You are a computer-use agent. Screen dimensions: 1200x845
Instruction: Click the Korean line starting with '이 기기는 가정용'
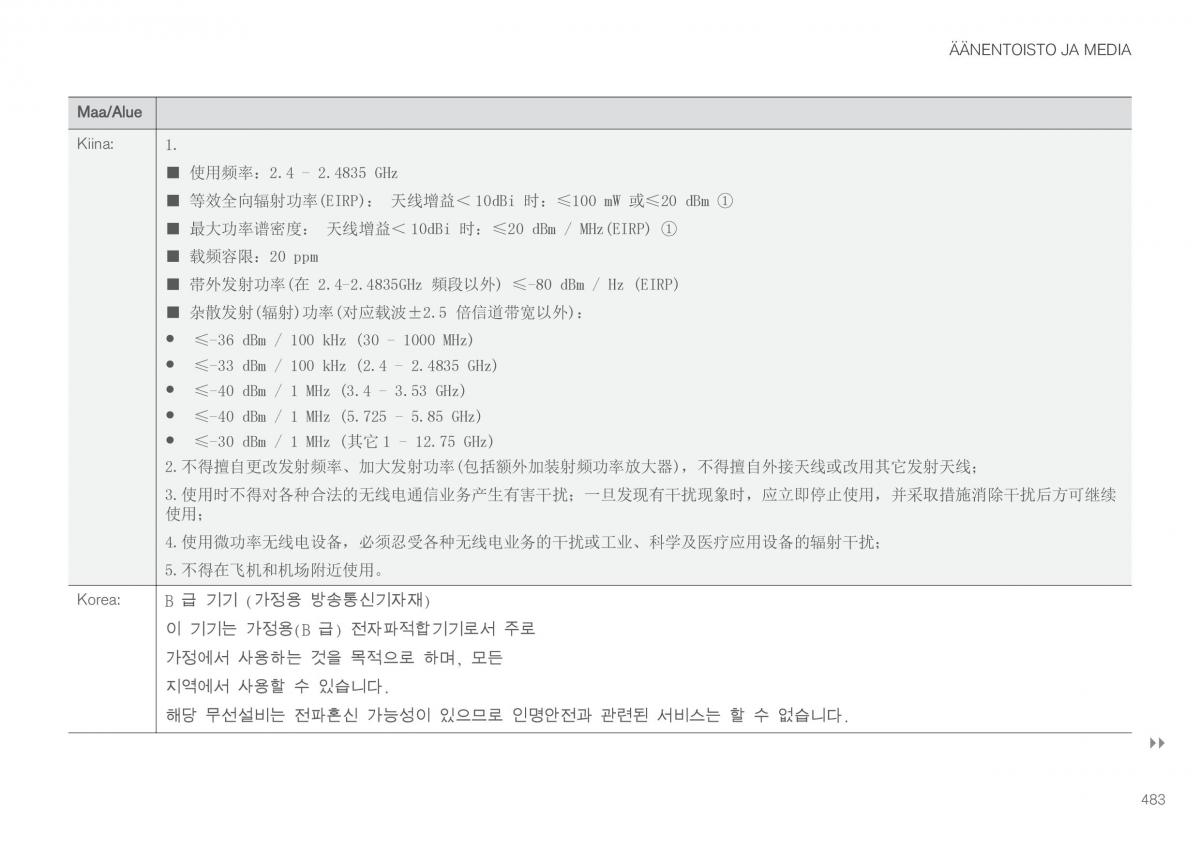[x=350, y=629]
